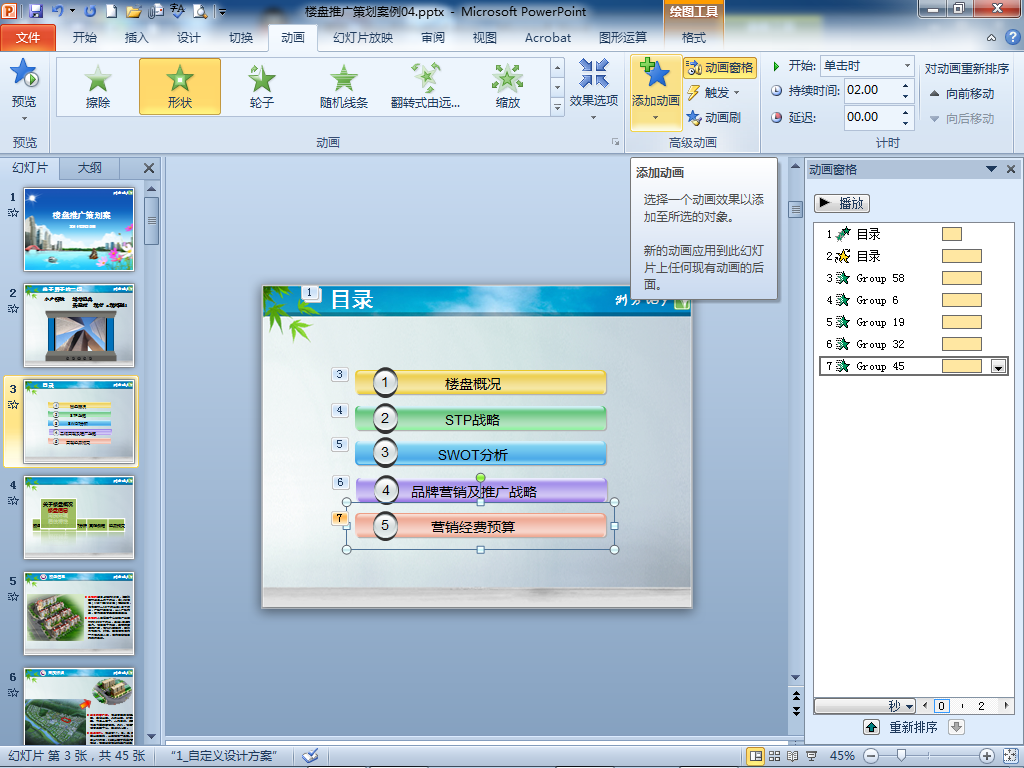Click 向后移动 move later

(962, 119)
